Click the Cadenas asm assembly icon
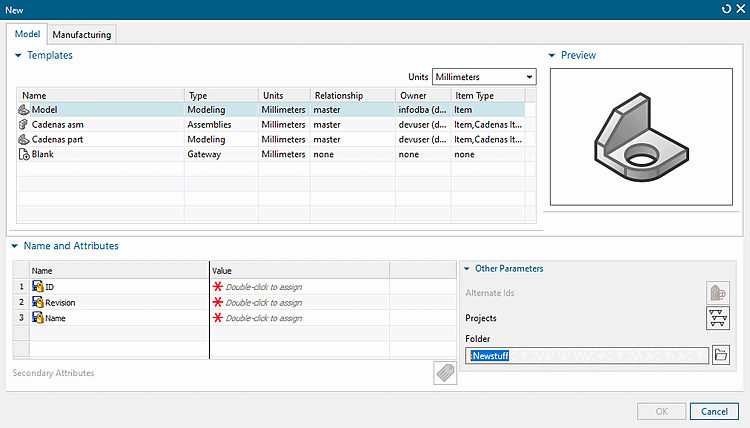The width and height of the screenshot is (750, 428). point(24,125)
